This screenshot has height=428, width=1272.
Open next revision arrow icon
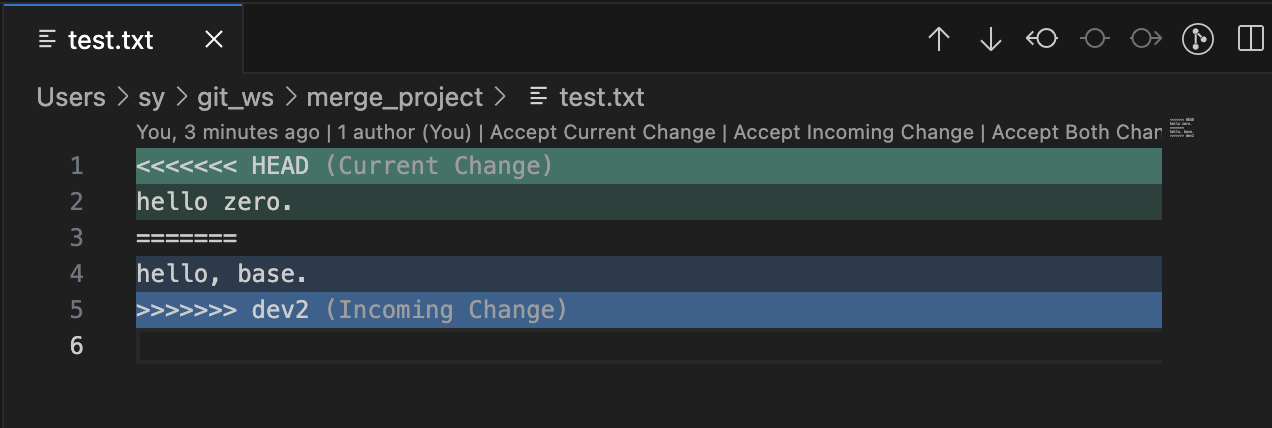click(1145, 39)
